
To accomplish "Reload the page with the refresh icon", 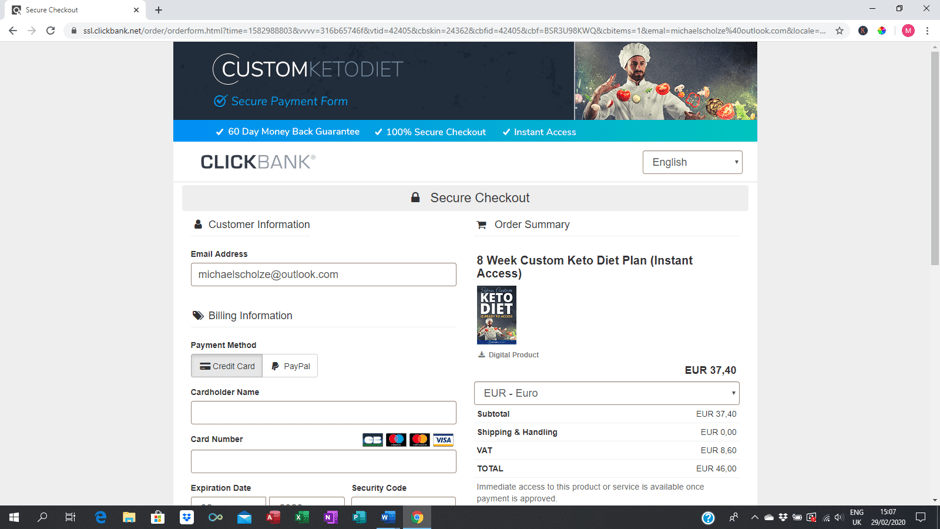I will [x=50, y=31].
